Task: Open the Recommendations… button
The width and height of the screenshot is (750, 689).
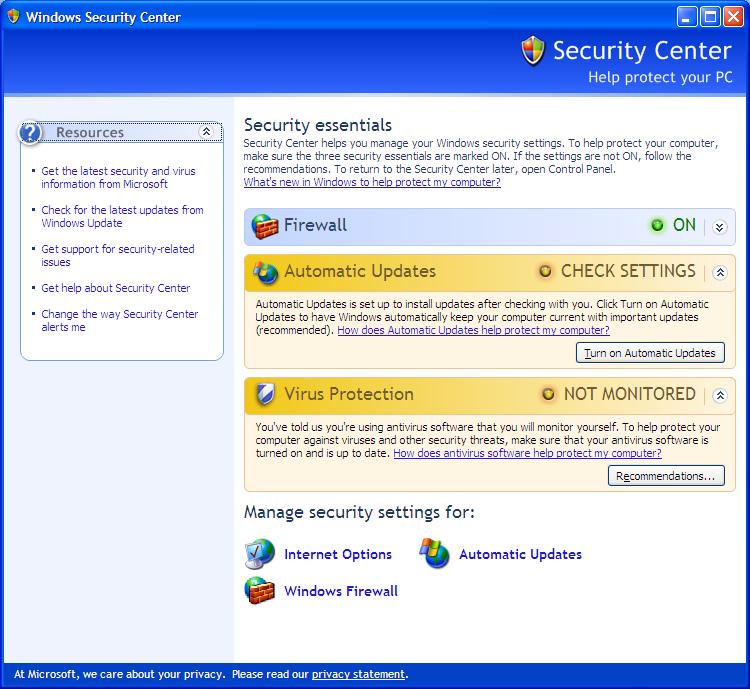Action: tap(666, 476)
